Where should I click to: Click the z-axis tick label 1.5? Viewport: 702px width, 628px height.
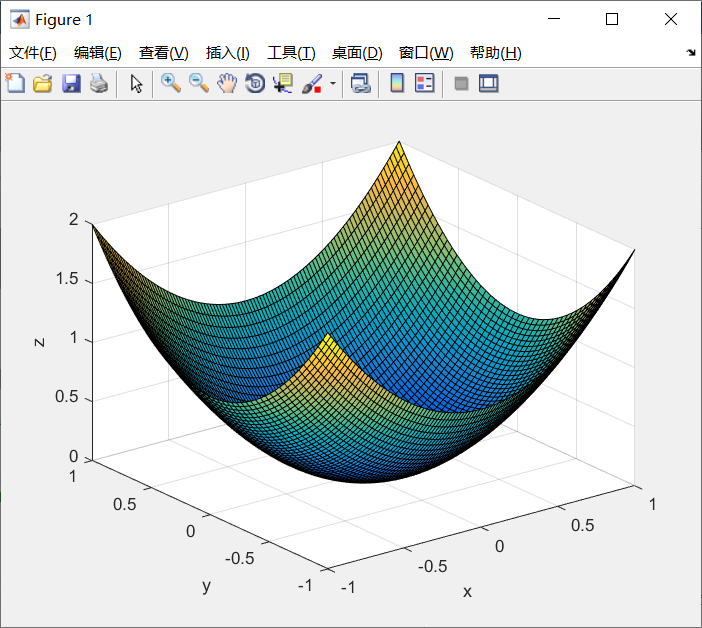[67, 279]
